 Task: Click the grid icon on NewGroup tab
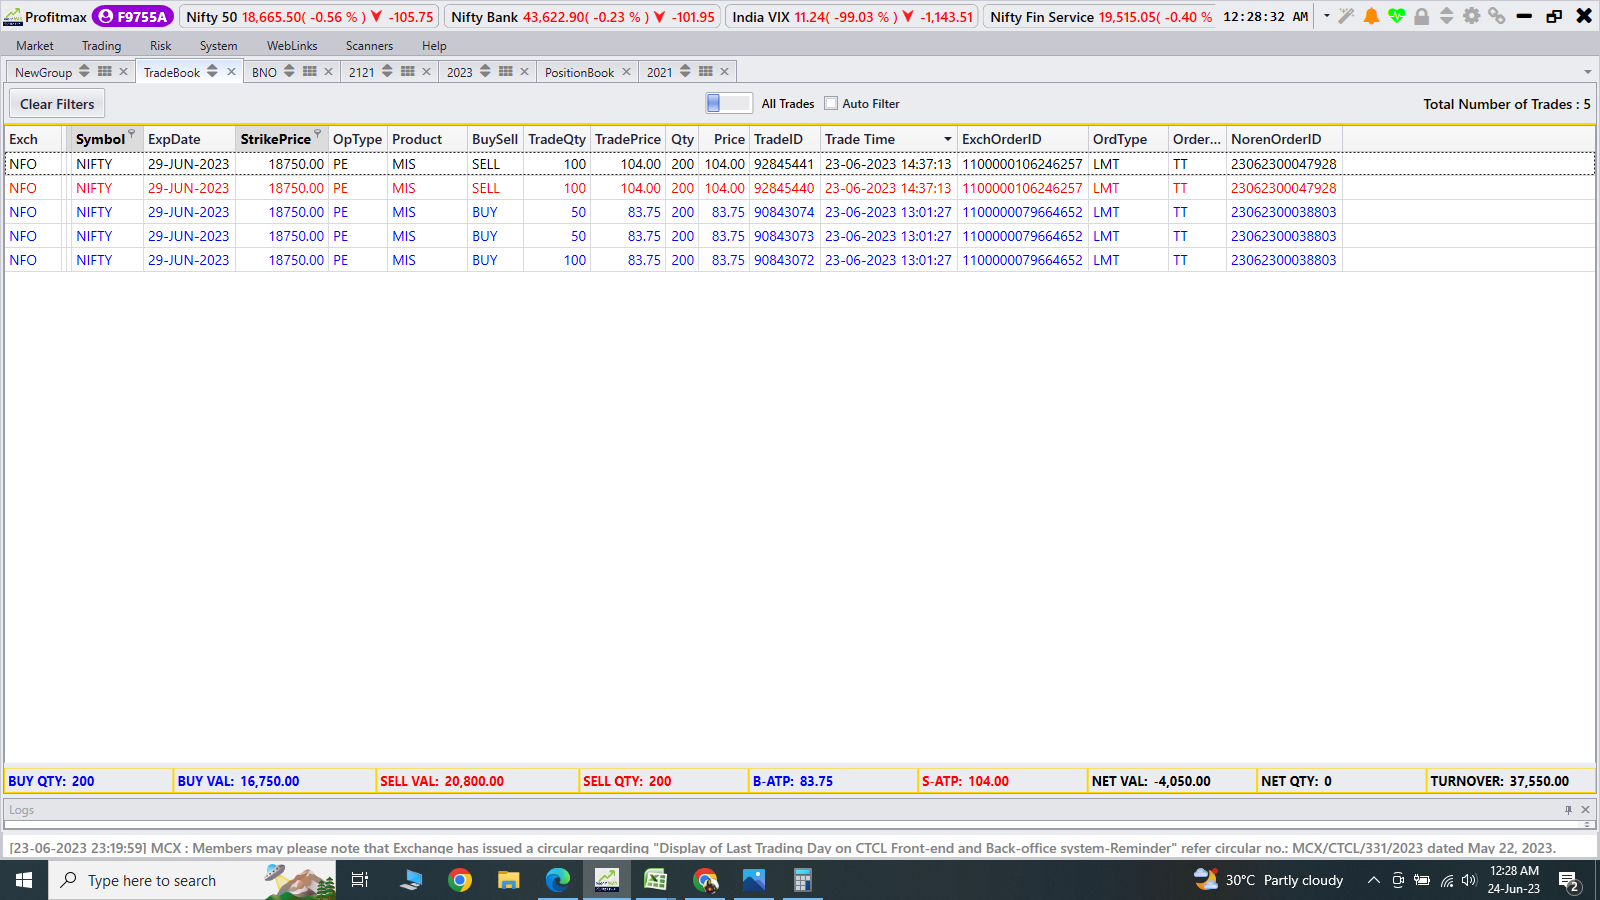[x=105, y=71]
